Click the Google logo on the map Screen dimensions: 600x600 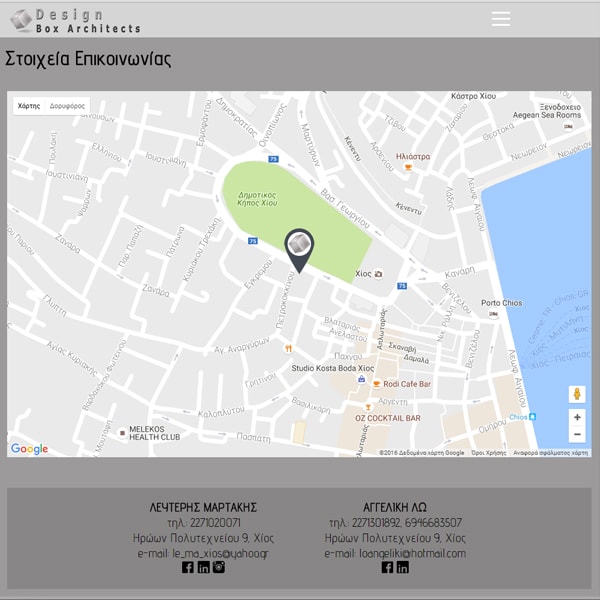pyautogui.click(x=29, y=449)
